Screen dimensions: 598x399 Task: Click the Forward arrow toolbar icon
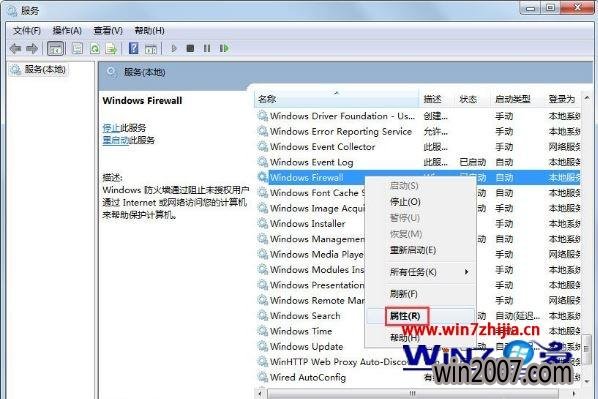coord(32,48)
